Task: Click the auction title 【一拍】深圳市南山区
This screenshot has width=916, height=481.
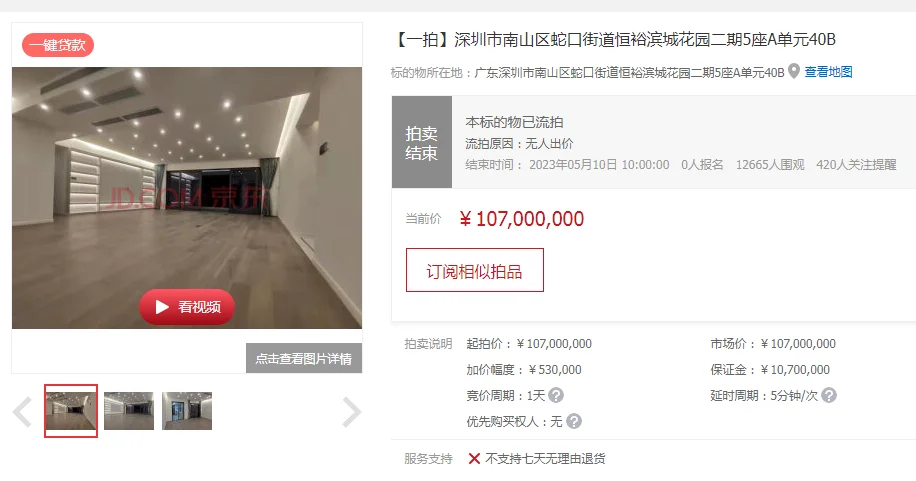Action: click(613, 40)
